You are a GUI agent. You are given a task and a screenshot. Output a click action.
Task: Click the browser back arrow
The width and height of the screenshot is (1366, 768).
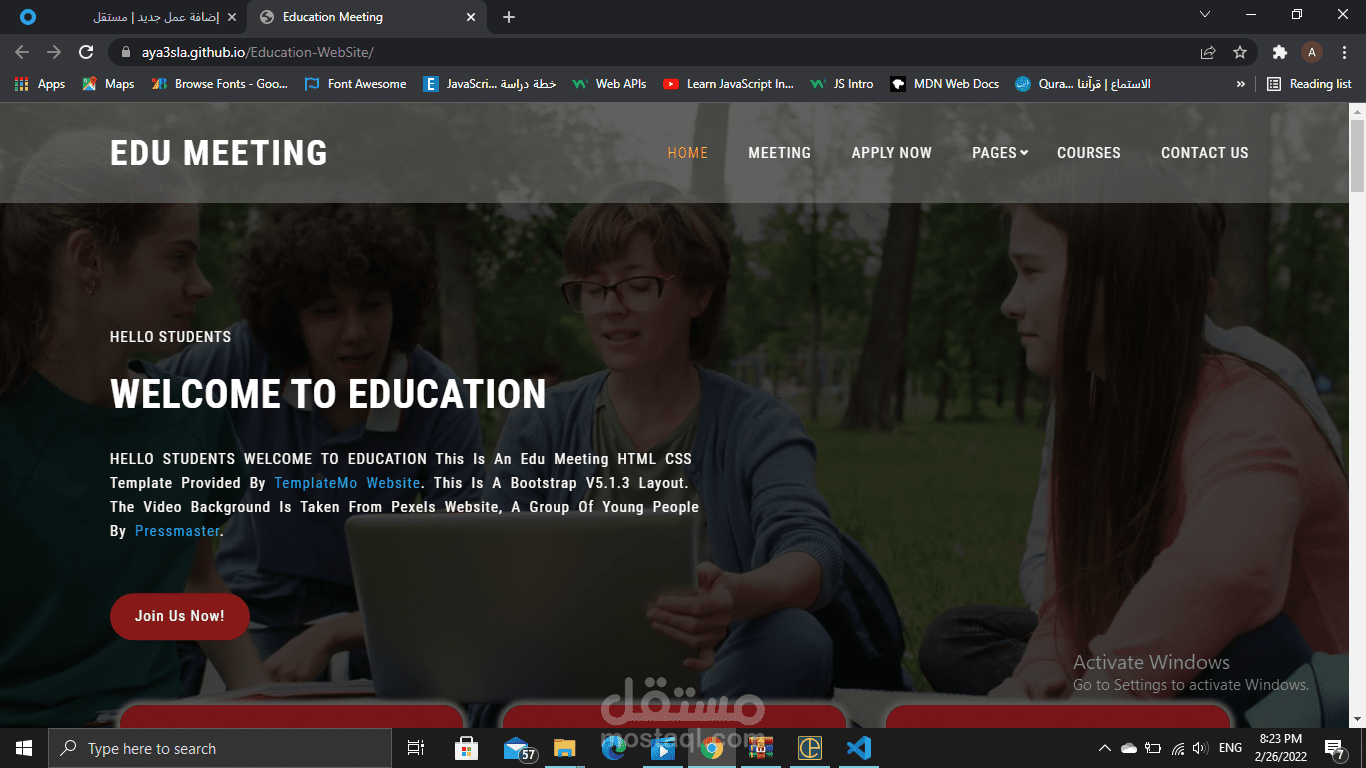point(21,52)
